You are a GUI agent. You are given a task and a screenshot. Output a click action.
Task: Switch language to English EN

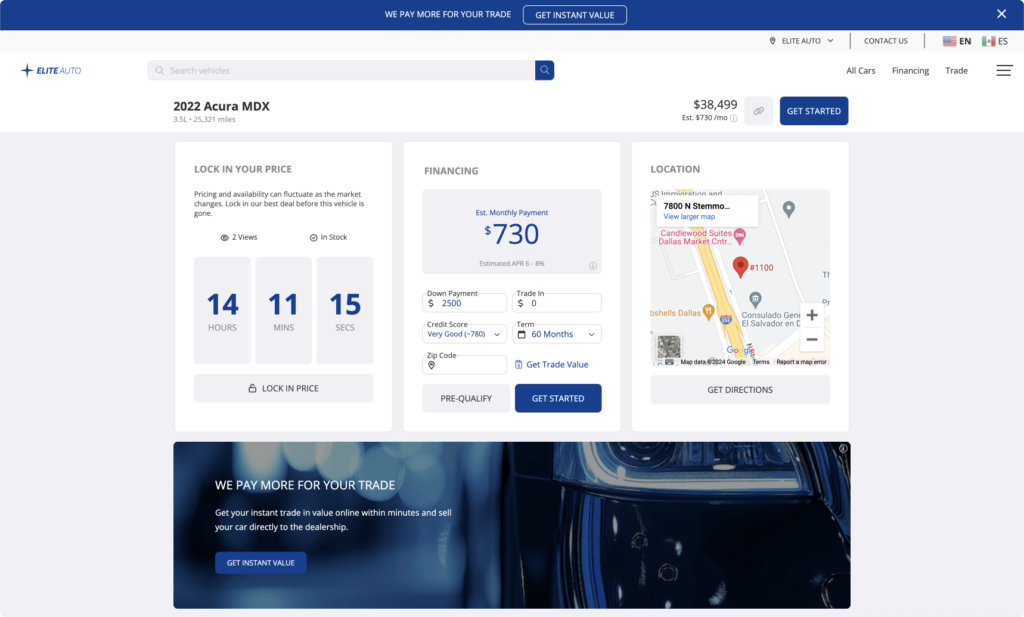[x=957, y=41]
